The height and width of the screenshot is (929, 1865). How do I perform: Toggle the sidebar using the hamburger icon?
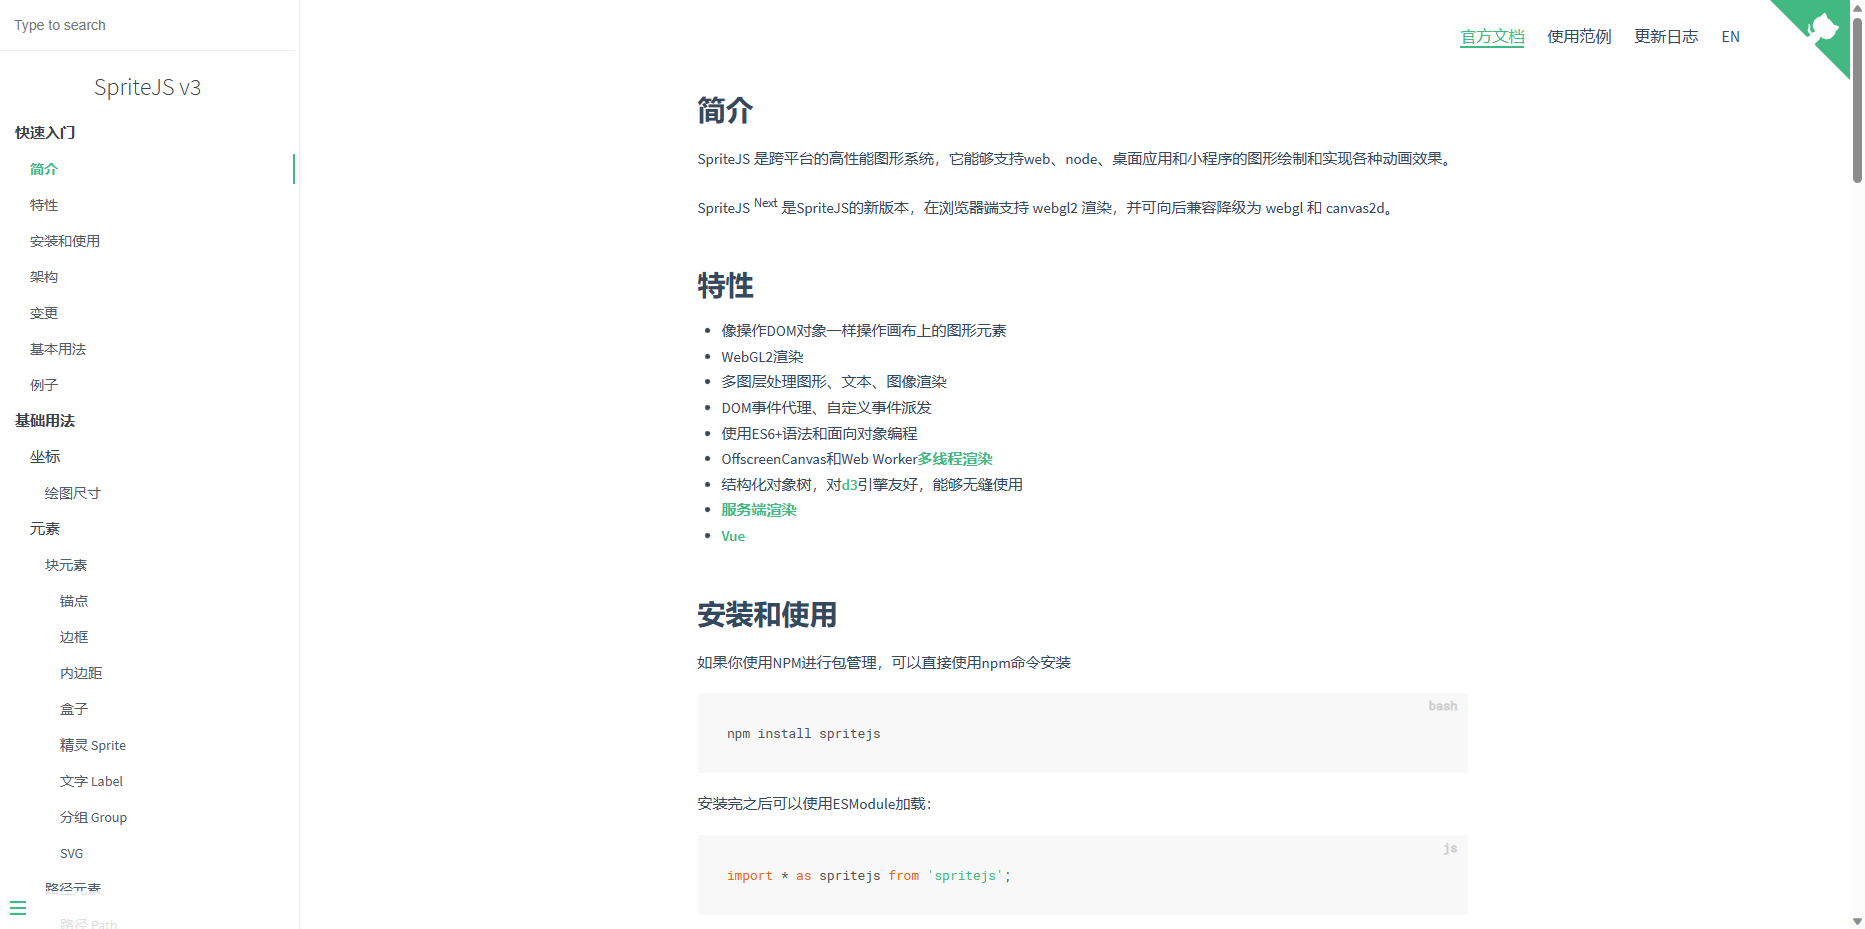click(19, 908)
